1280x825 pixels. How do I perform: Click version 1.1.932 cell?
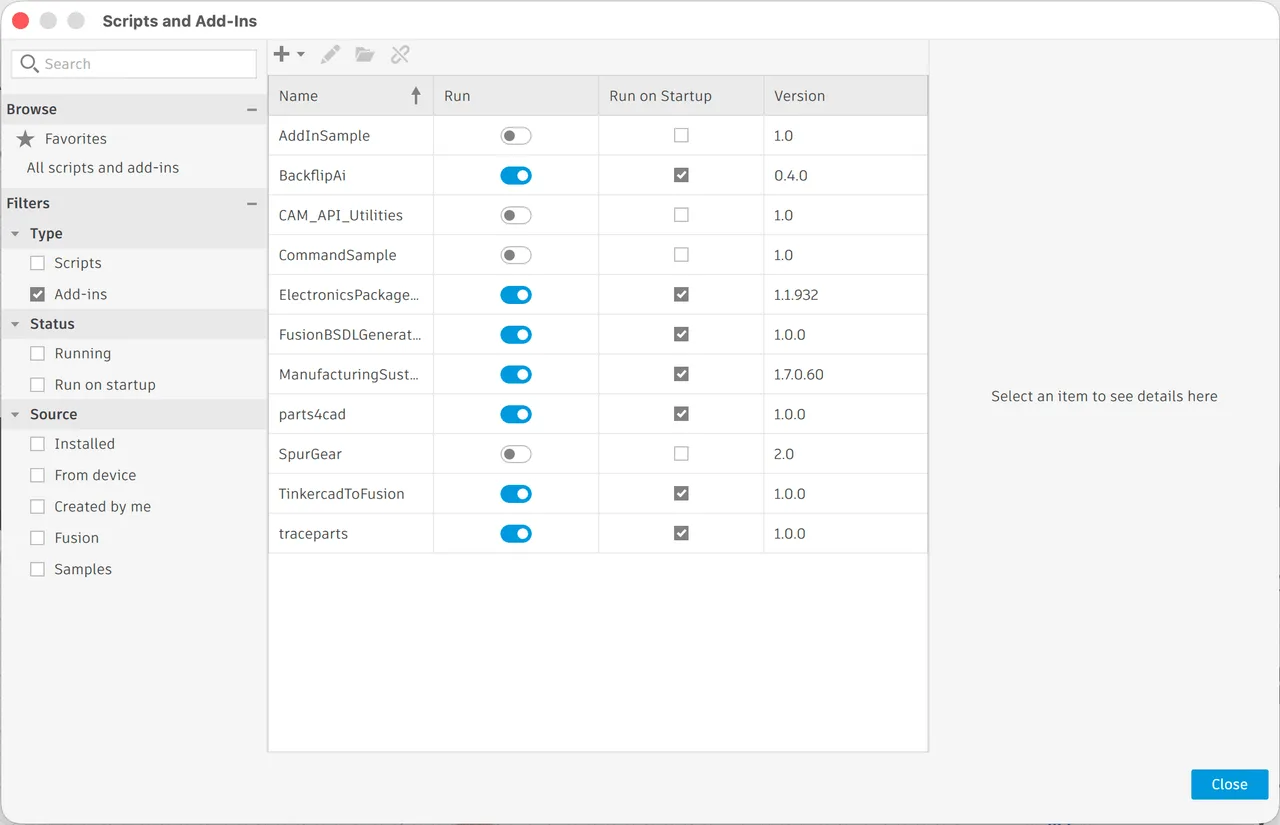click(x=846, y=295)
